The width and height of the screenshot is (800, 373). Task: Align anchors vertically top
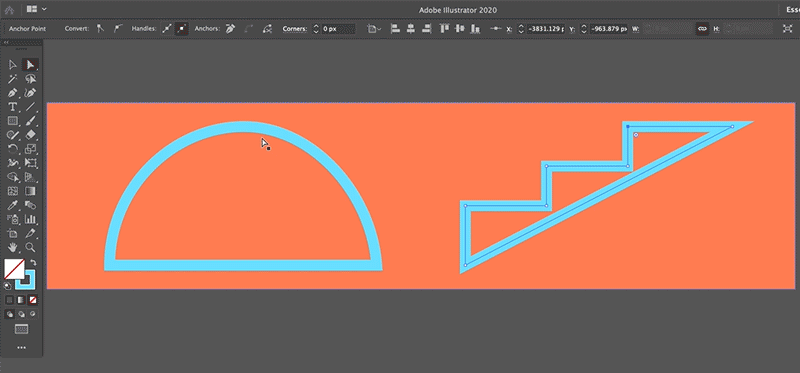coord(445,29)
